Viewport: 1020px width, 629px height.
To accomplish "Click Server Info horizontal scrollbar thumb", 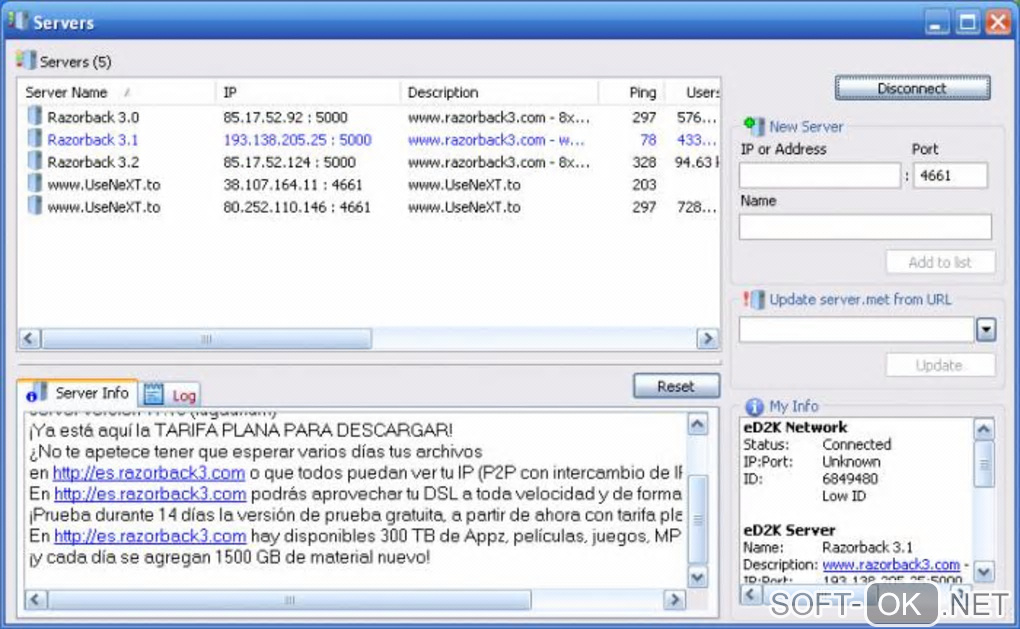I will coord(289,599).
